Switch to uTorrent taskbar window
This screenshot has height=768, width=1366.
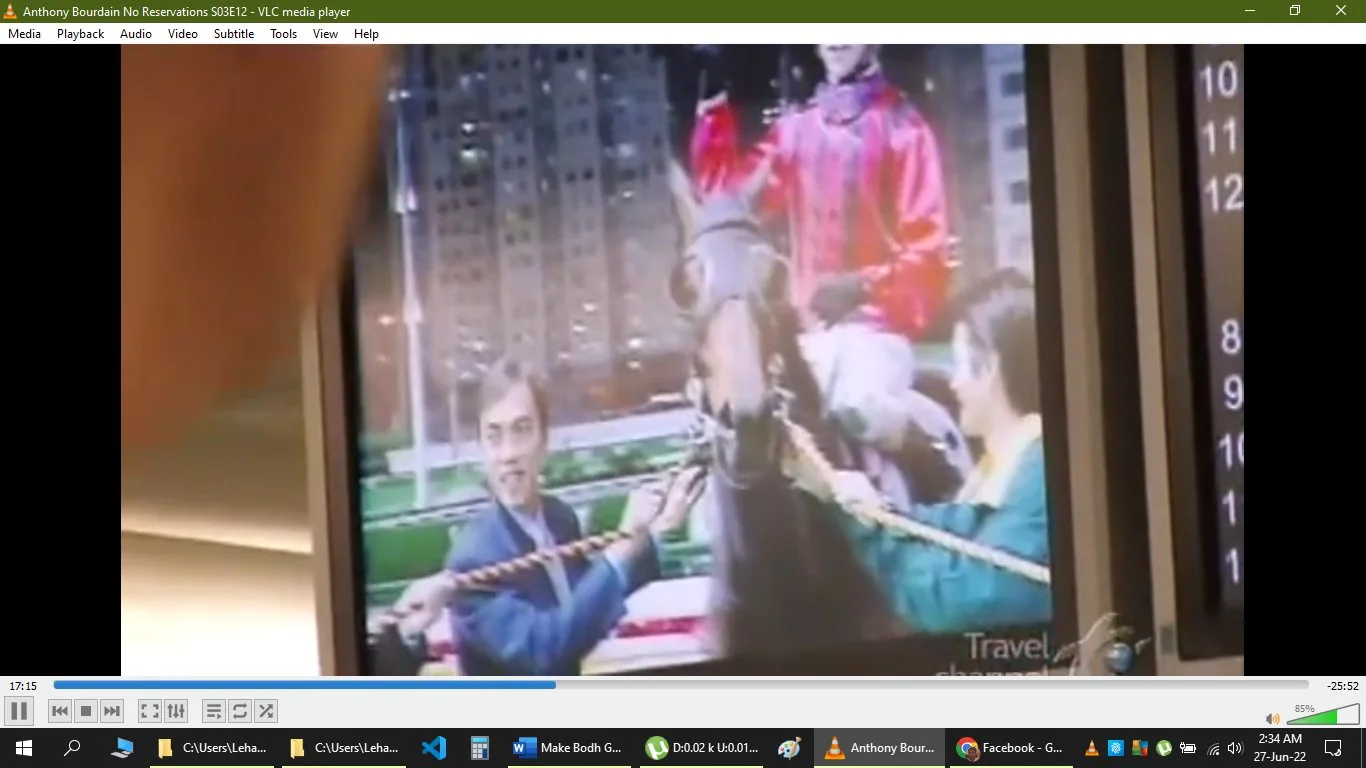coord(702,748)
